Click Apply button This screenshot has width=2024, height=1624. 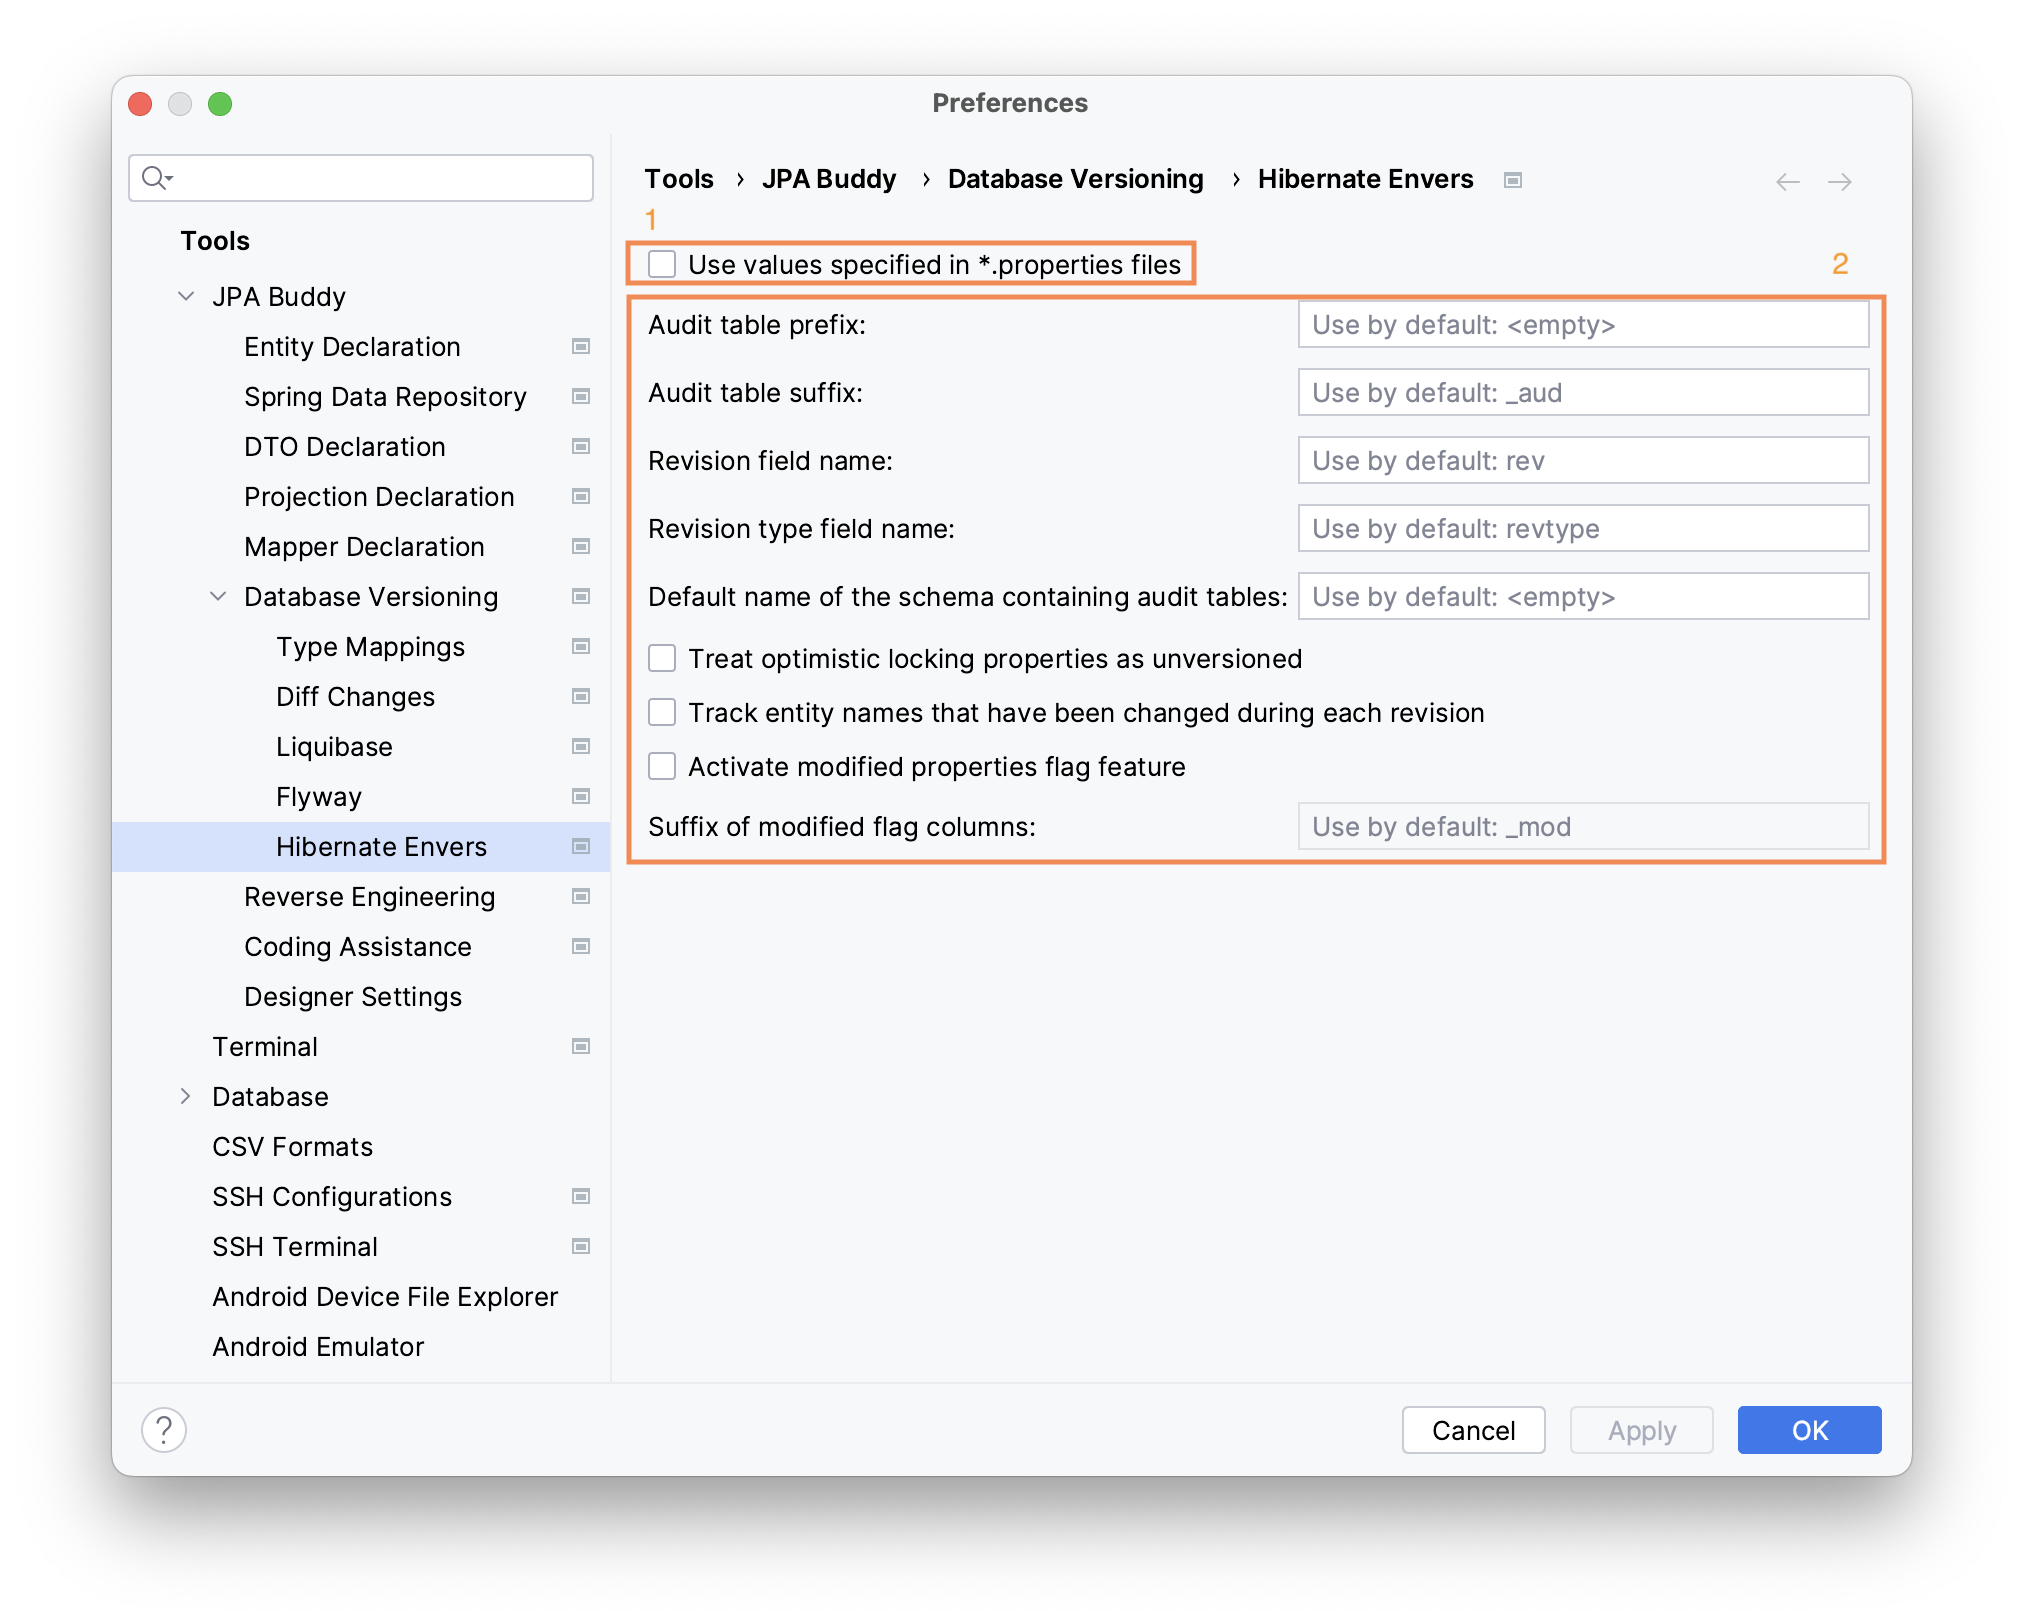(1641, 1430)
